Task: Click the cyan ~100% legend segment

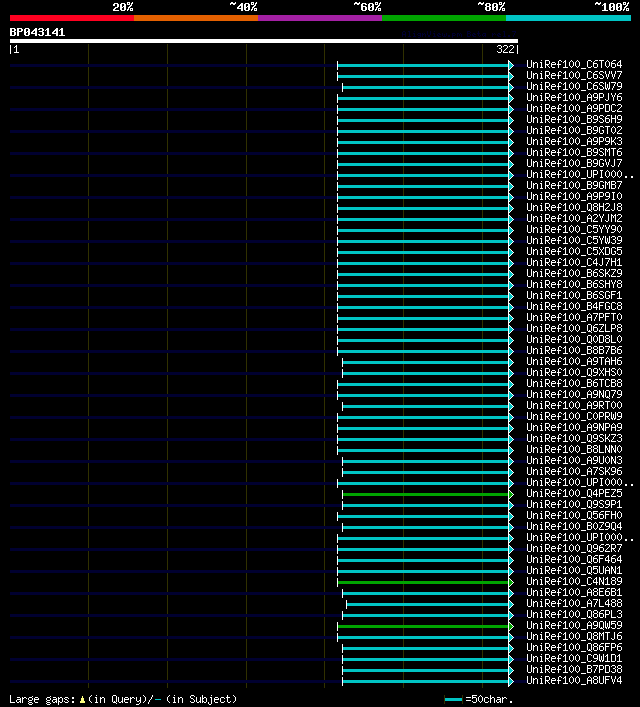Action: (x=568, y=18)
